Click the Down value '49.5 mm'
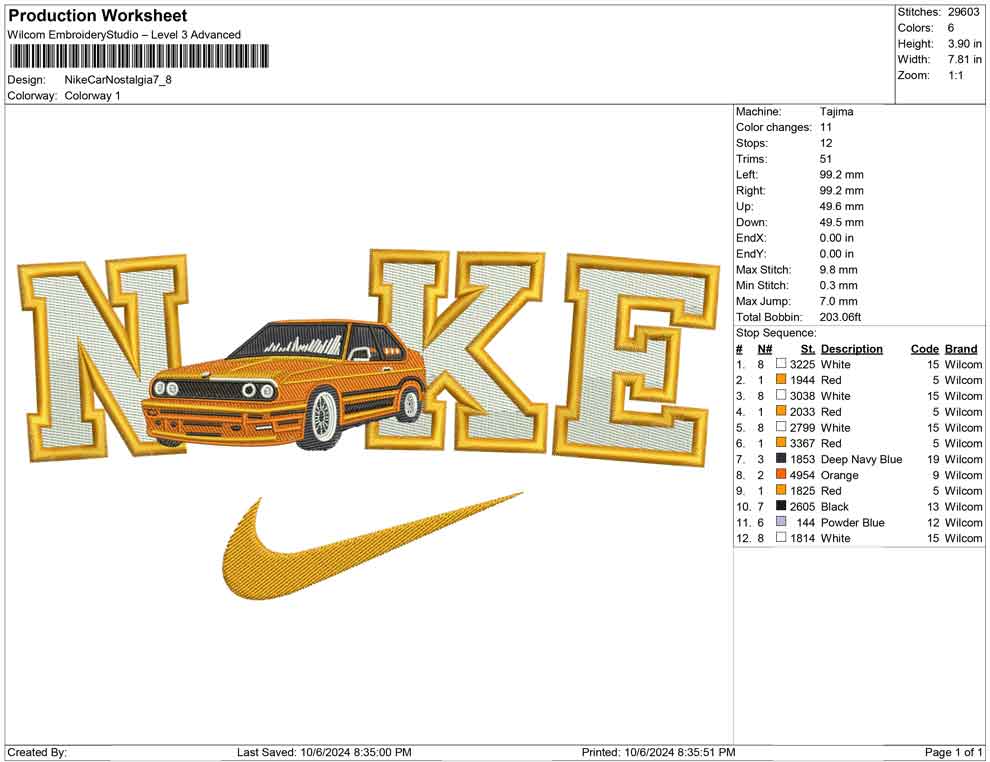990x762 pixels. [842, 222]
